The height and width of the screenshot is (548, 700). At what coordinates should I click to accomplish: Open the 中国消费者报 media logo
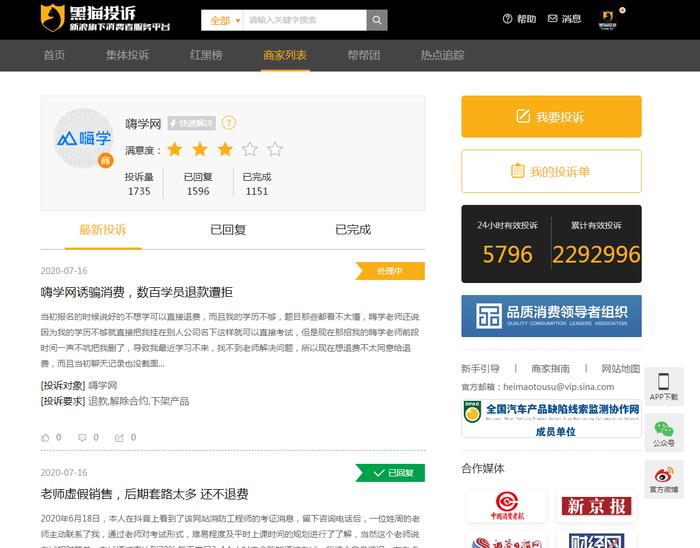[x=507, y=506]
